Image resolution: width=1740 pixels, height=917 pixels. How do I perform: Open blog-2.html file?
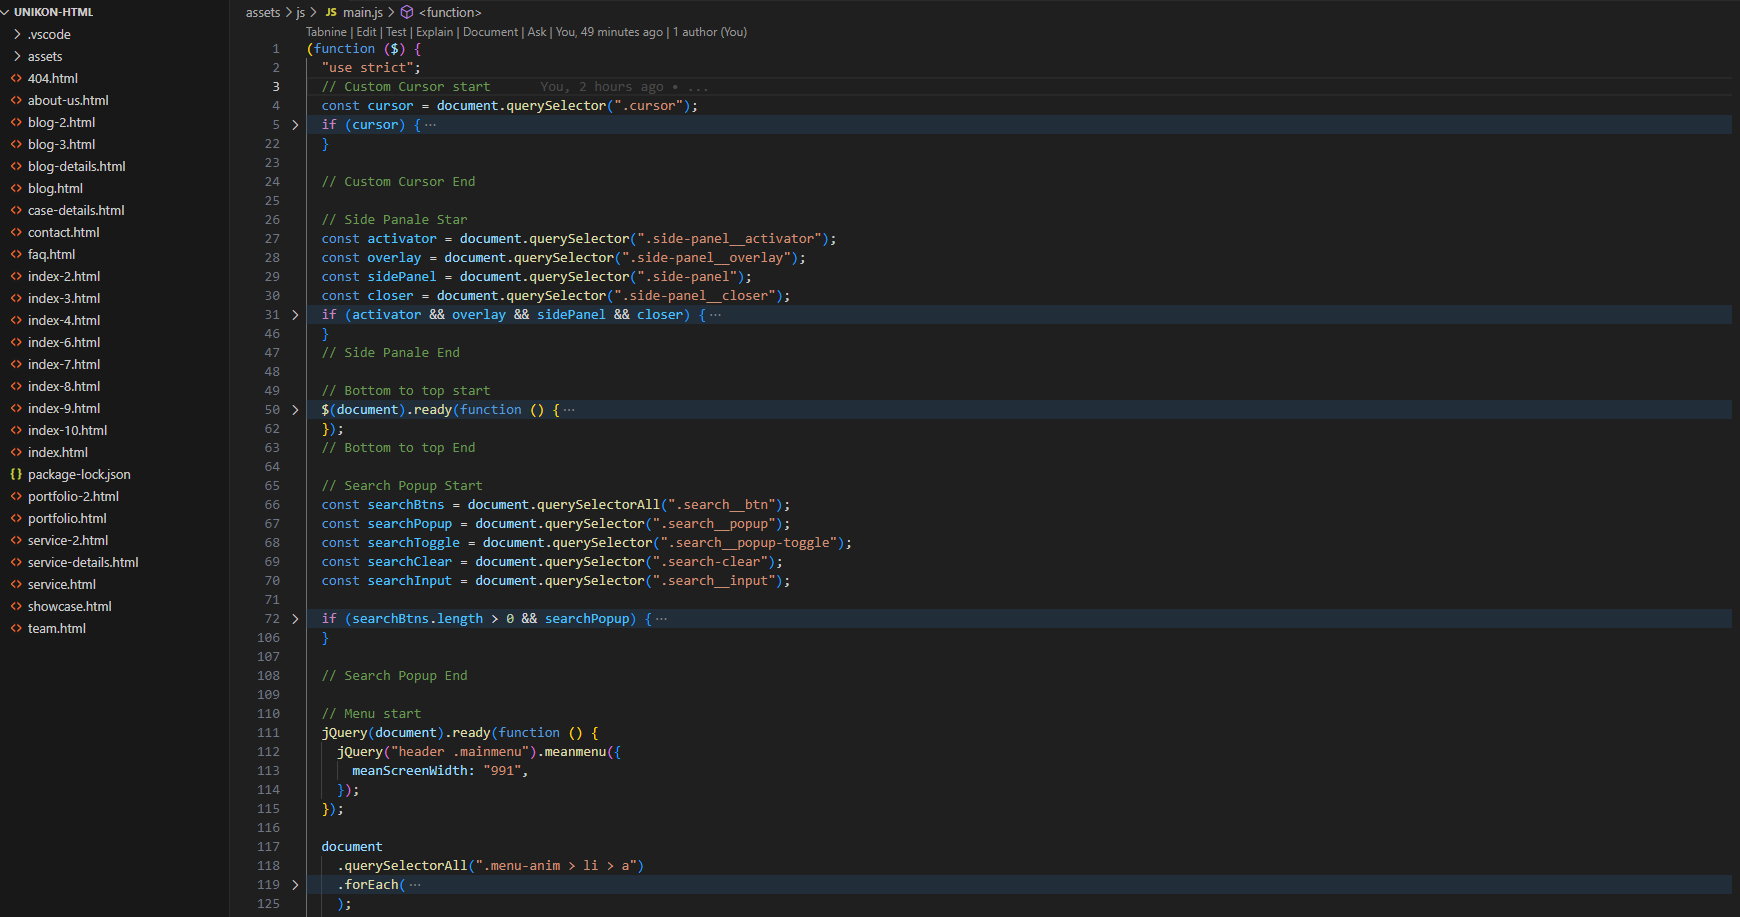[61, 122]
